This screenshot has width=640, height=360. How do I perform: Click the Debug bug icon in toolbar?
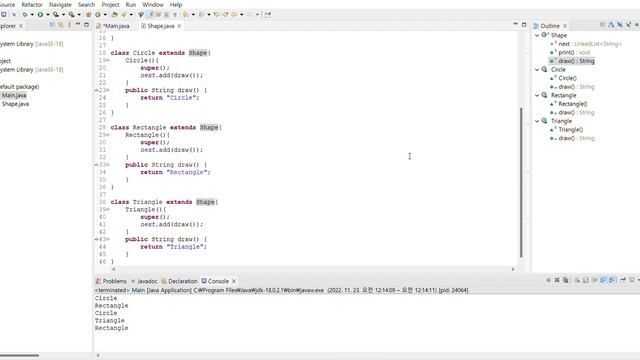[x=25, y=15]
